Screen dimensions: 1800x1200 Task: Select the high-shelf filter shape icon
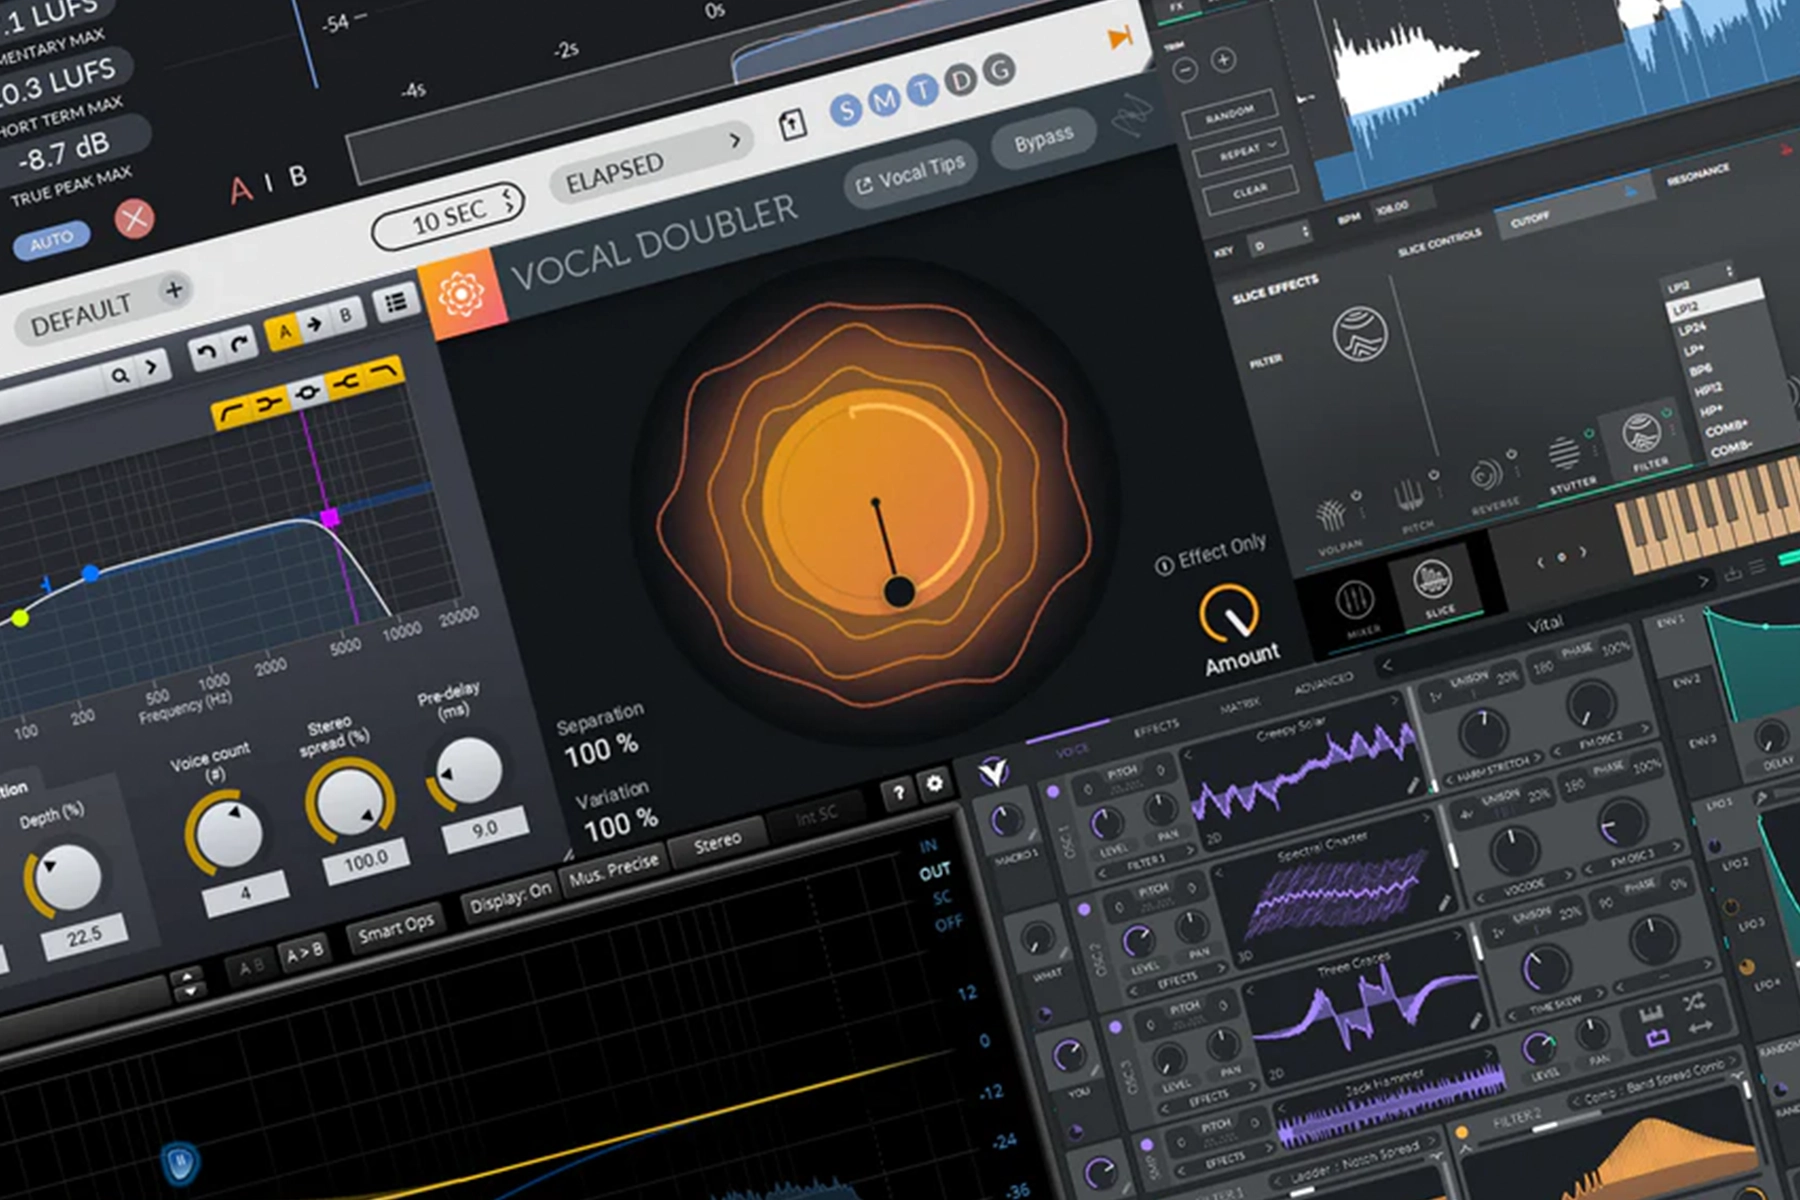347,382
